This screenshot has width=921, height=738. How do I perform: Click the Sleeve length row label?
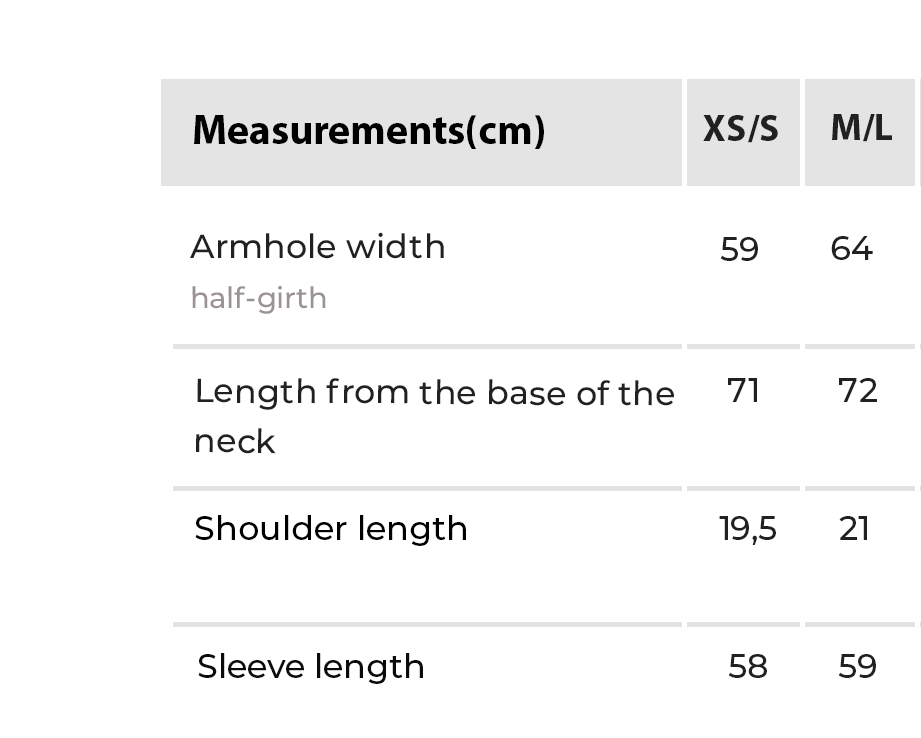click(x=311, y=667)
